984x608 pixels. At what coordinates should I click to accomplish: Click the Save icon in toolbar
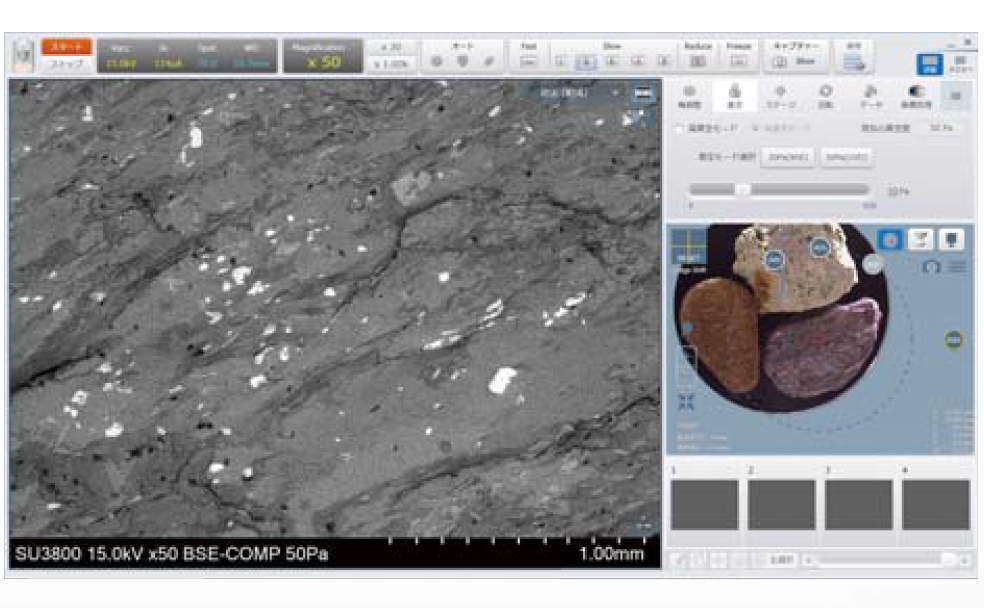tap(854, 60)
